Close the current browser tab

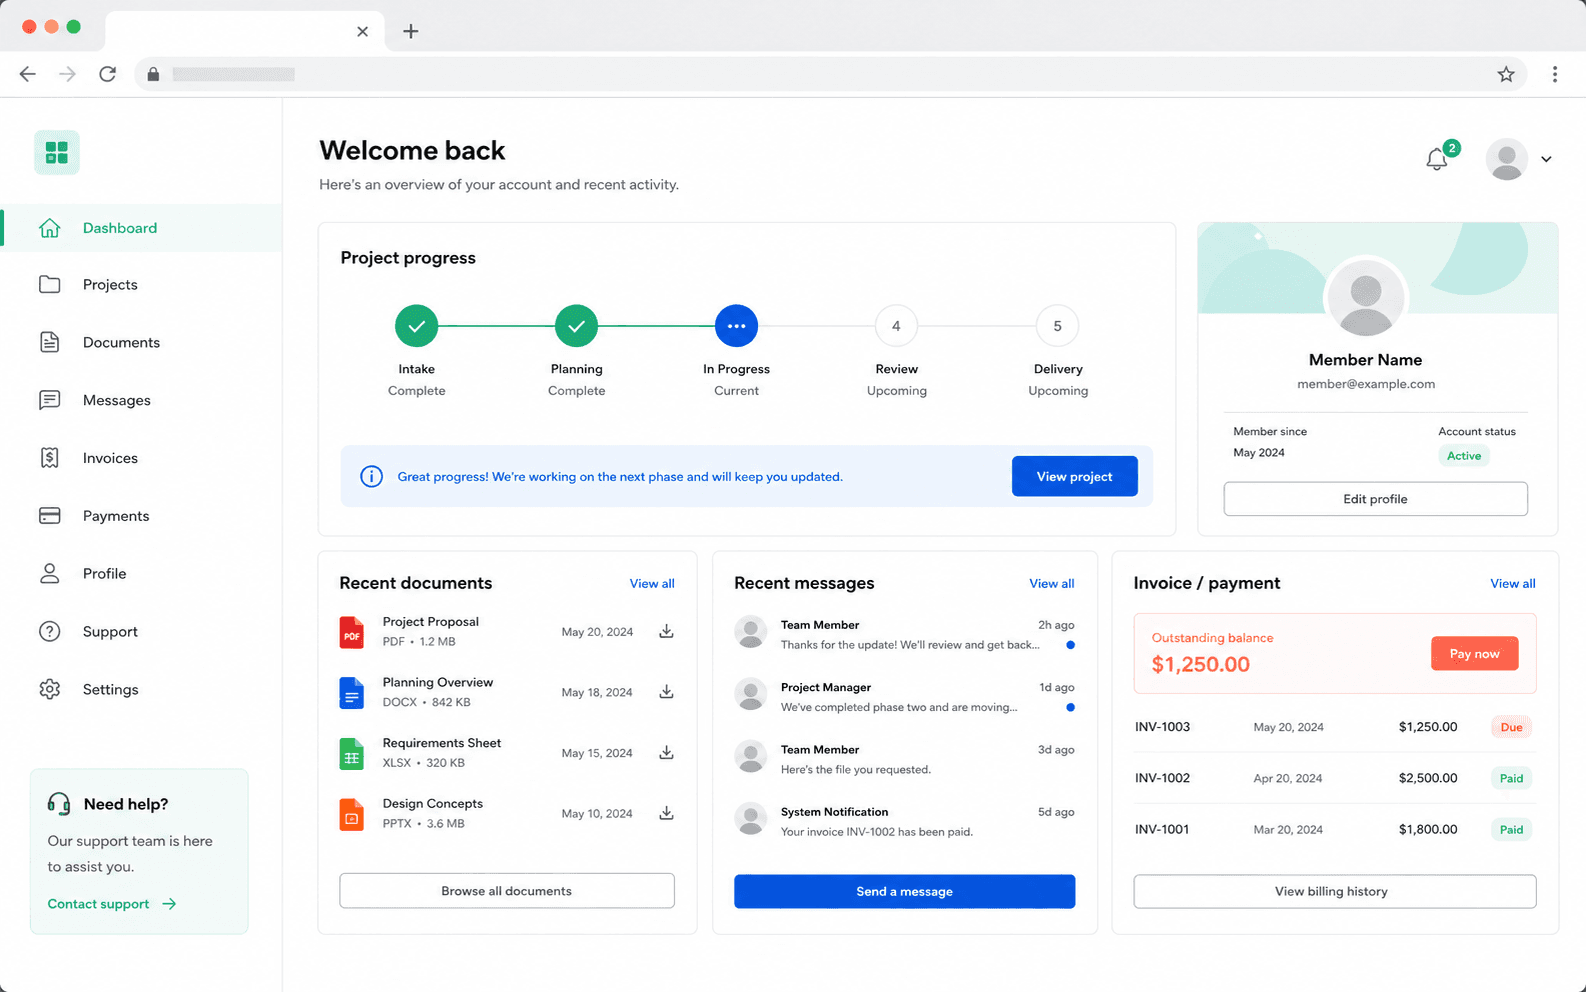(362, 31)
